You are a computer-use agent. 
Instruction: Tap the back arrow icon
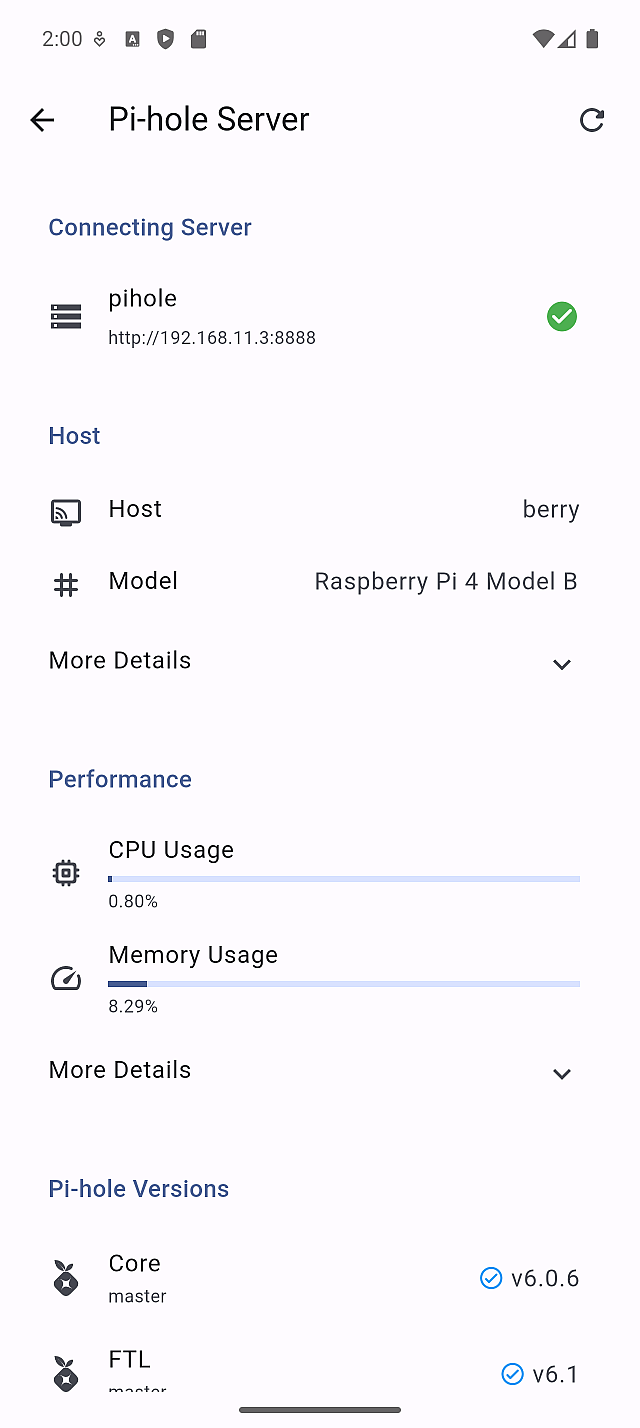pyautogui.click(x=42, y=120)
